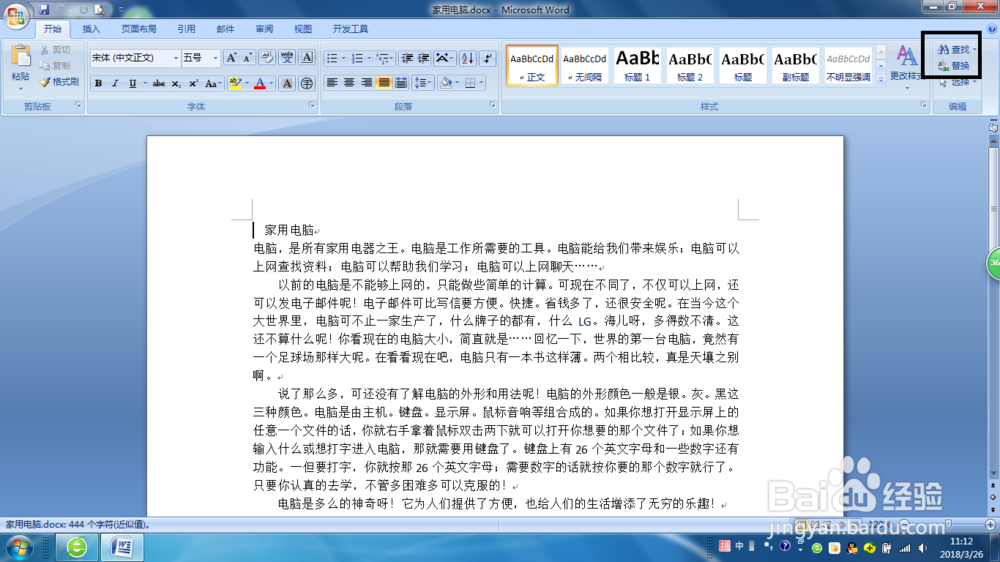Open the Borders dropdown
The height and width of the screenshot is (562, 1000).
pyautogui.click(x=482, y=83)
